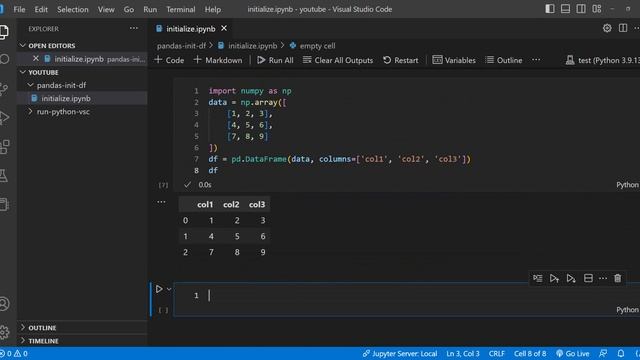Click Ln 3, Col 3 status item
The image size is (640, 360).
pos(463,353)
